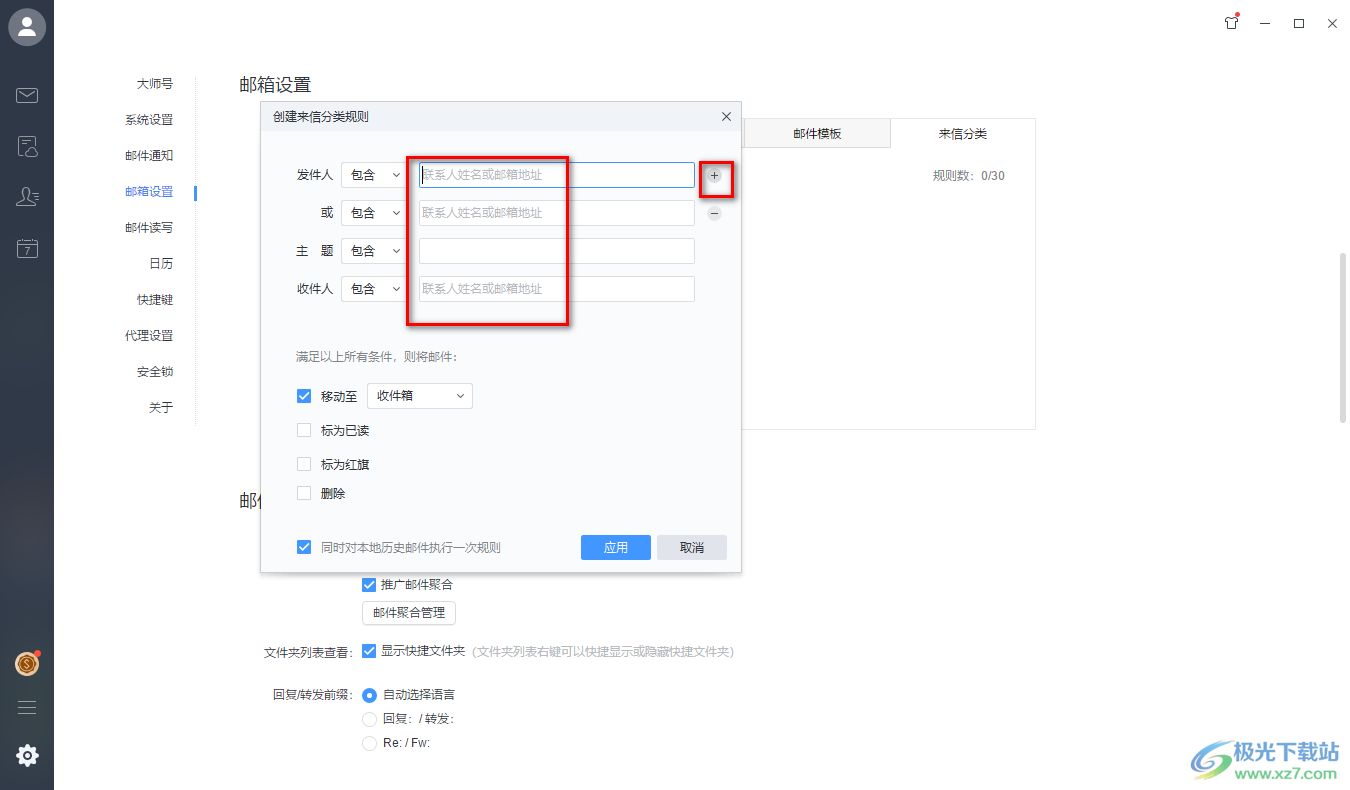Viewport: 1350px width, 790px height.
Task: Toggle the 显示快捷文件夹 checkbox
Action: click(369, 651)
